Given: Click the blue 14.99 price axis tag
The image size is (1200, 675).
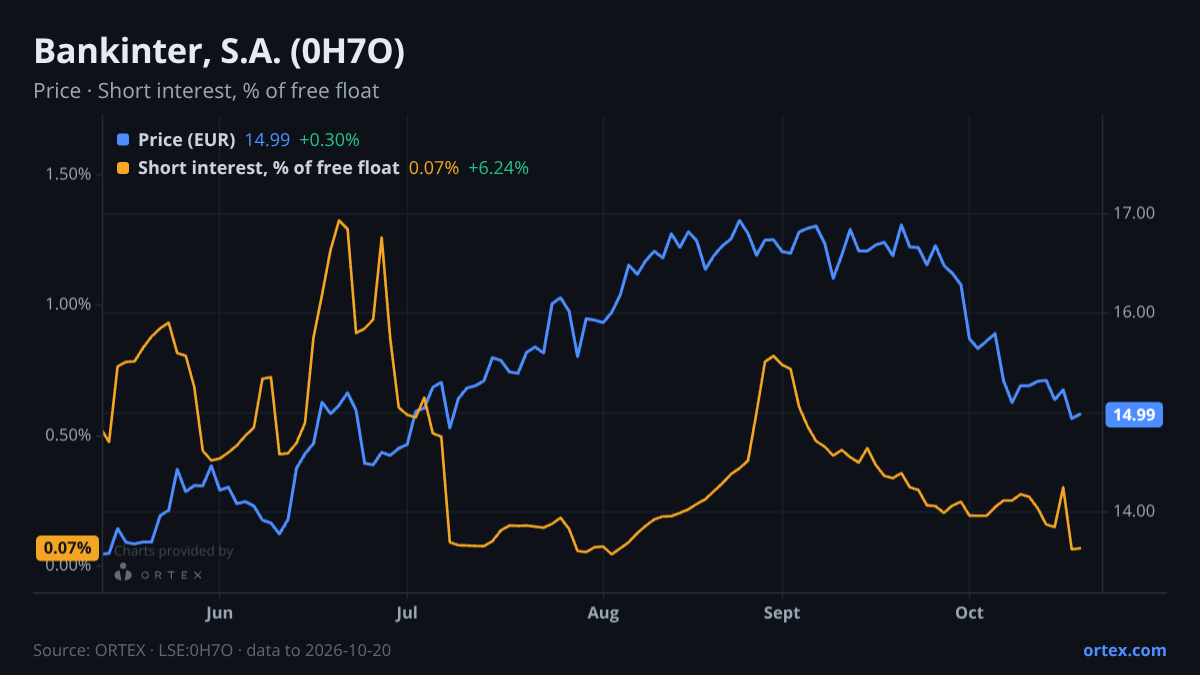Looking at the screenshot, I should point(1133,415).
